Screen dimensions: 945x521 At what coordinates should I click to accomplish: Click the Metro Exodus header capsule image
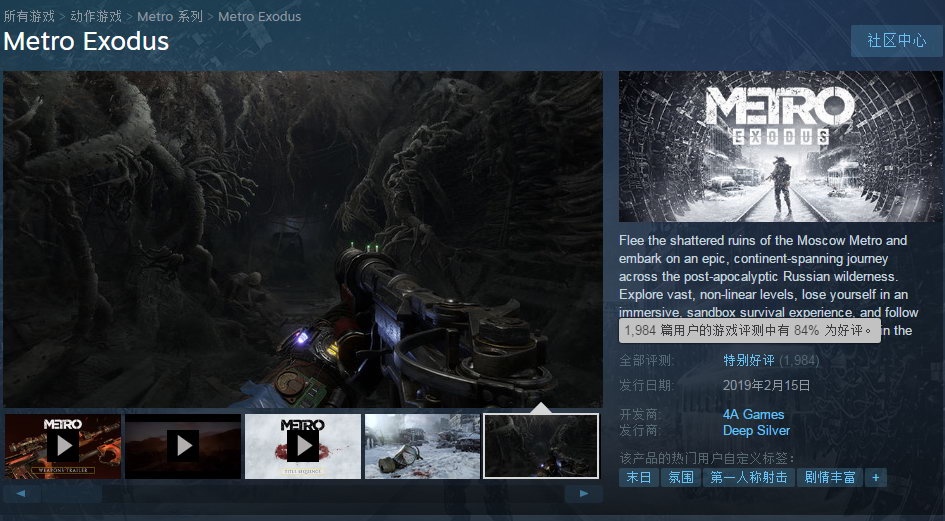(767, 147)
